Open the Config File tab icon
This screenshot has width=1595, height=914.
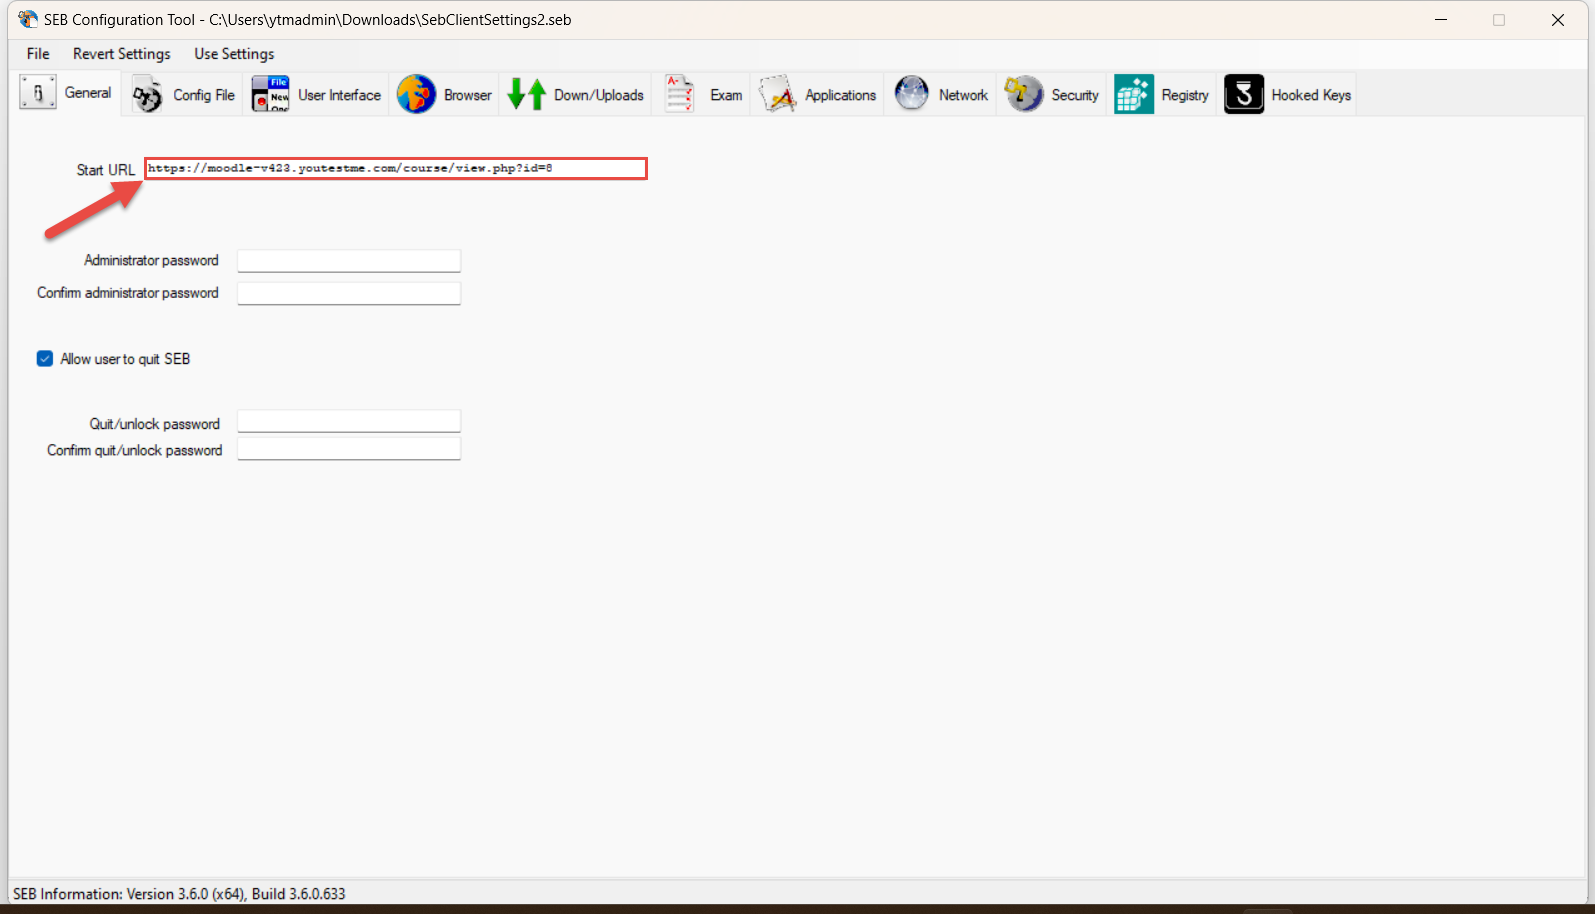point(148,95)
